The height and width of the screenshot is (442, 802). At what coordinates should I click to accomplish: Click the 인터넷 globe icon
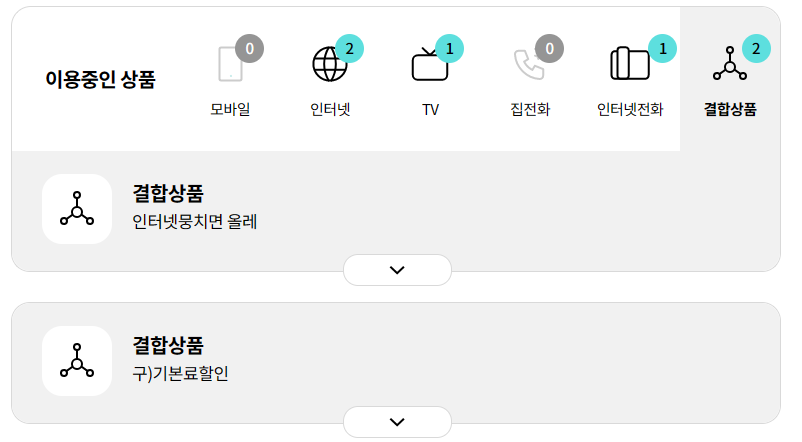point(330,64)
